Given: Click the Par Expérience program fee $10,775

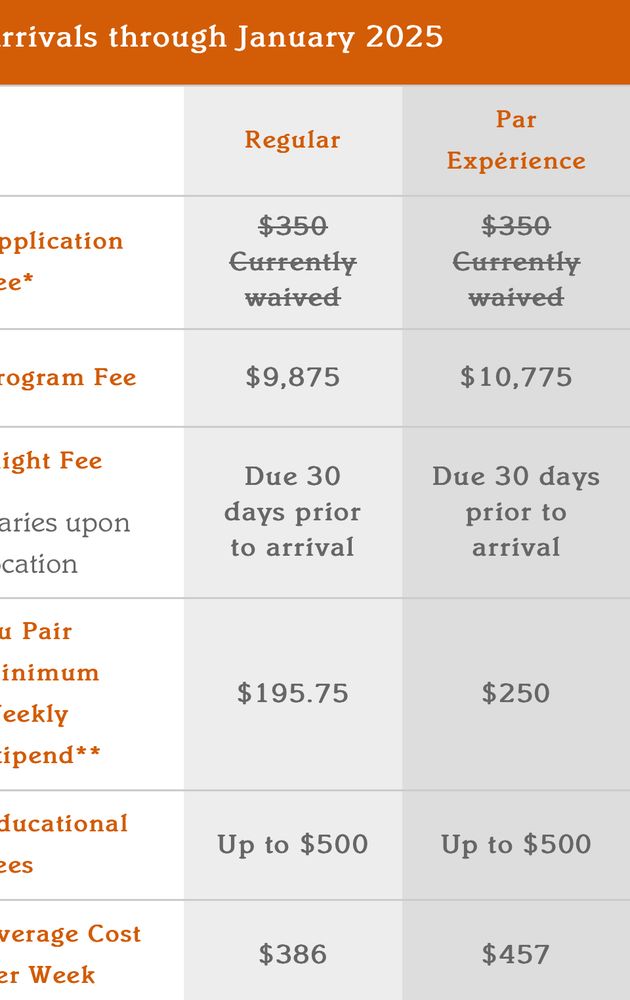Looking at the screenshot, I should (516, 377).
